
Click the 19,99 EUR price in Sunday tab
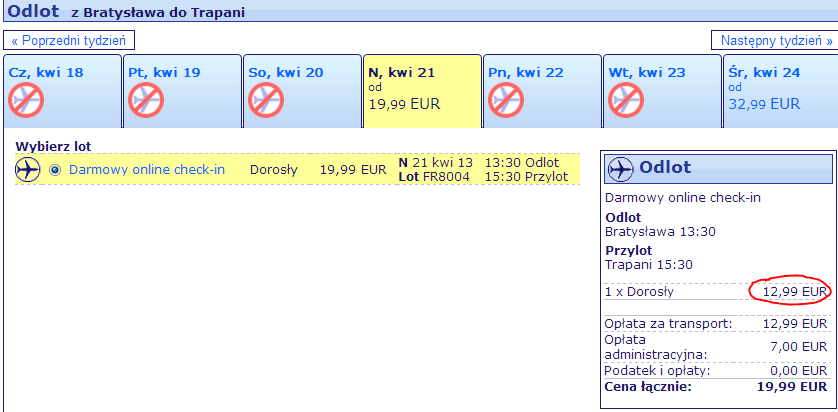[405, 104]
